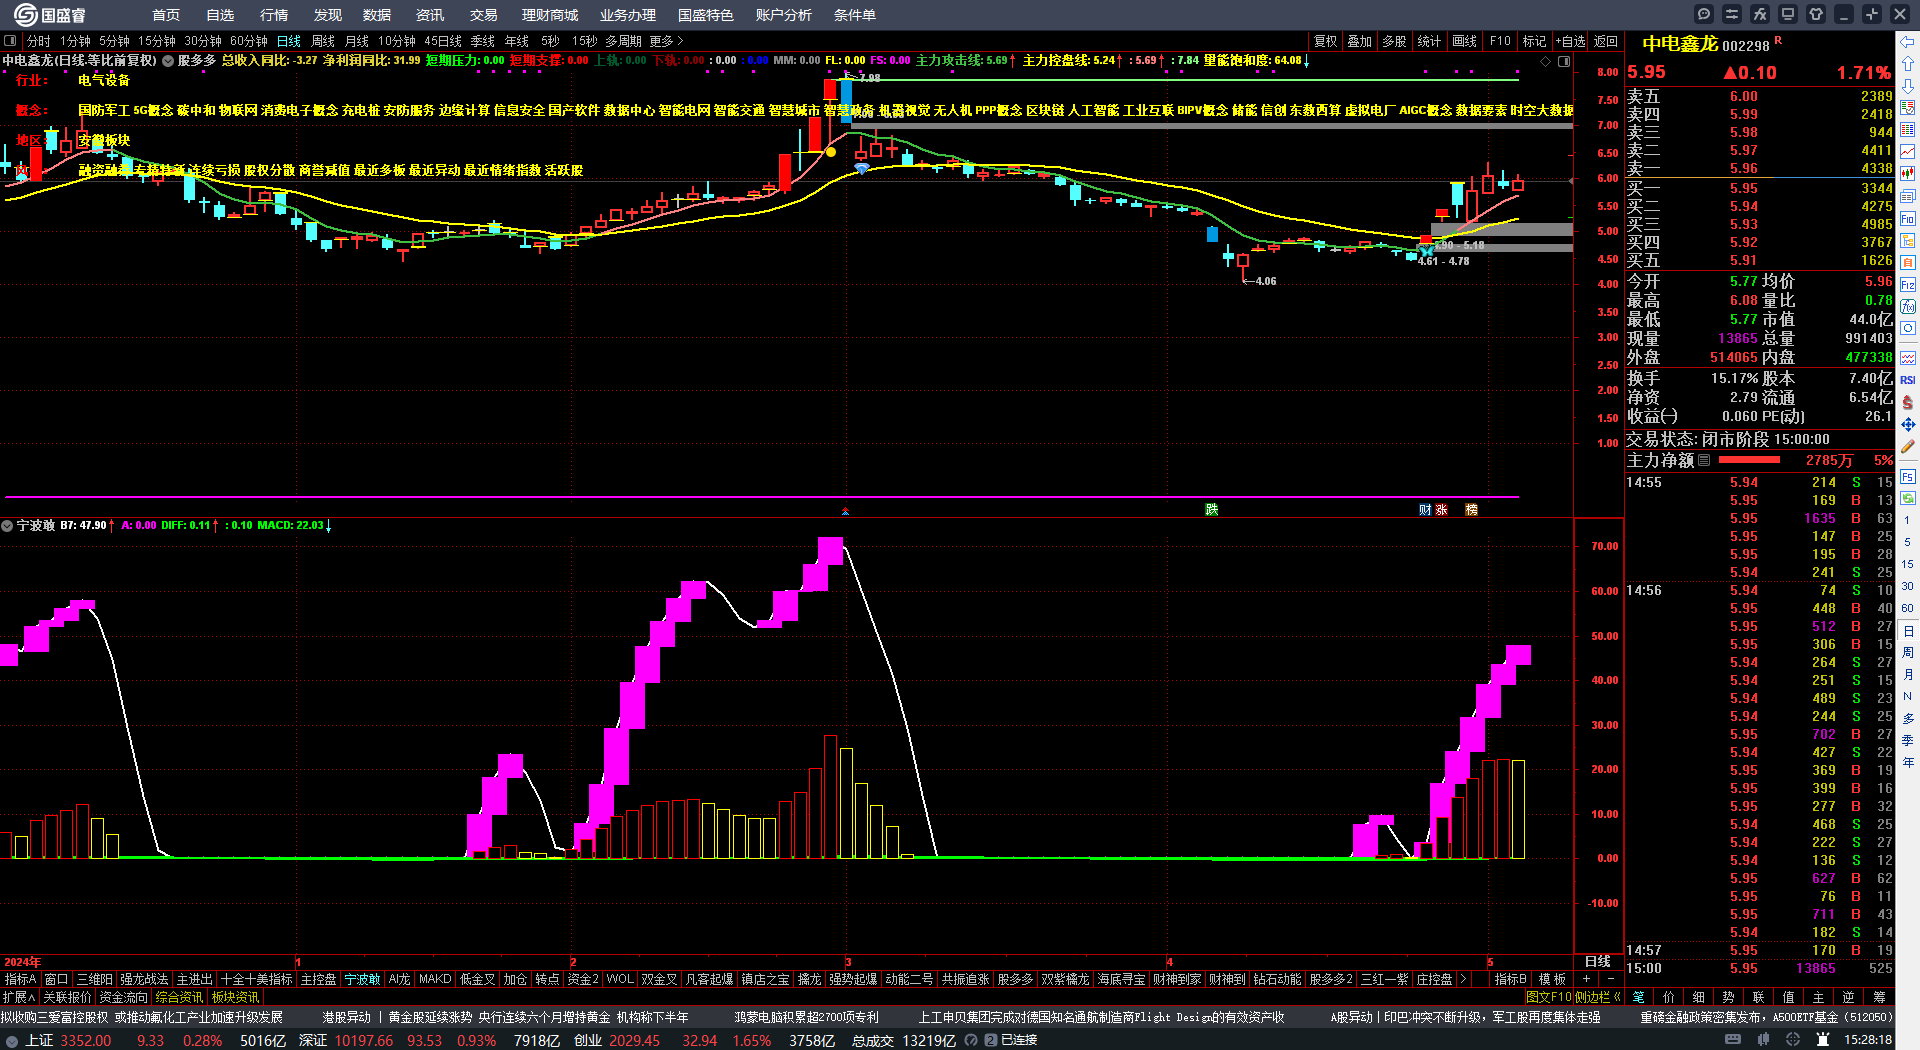Click the down arrow in right sidebar

[1908, 86]
